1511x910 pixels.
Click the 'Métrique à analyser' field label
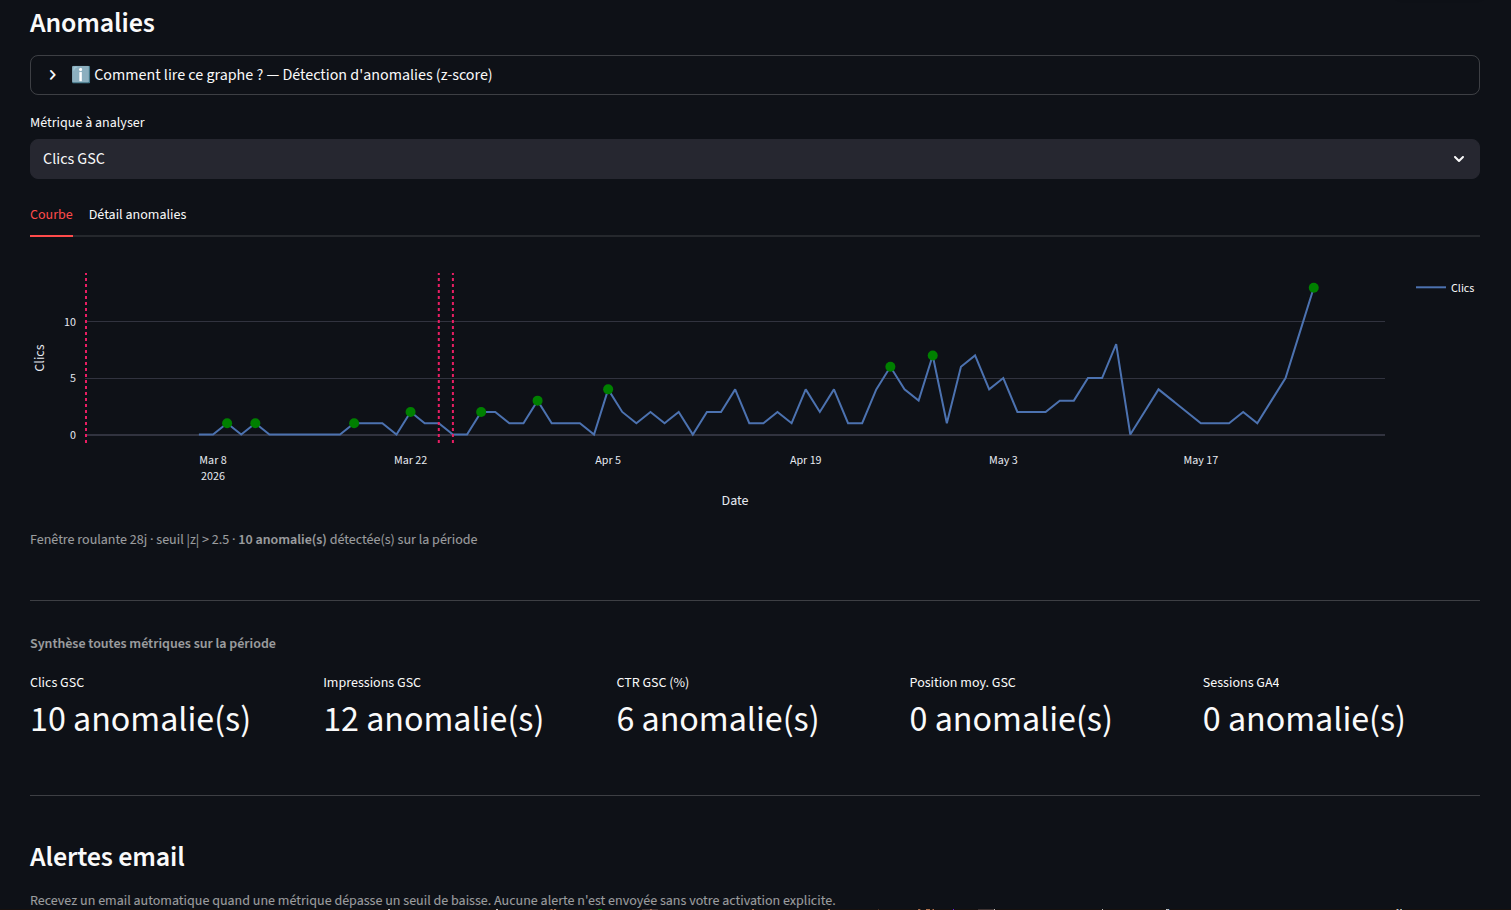(87, 123)
